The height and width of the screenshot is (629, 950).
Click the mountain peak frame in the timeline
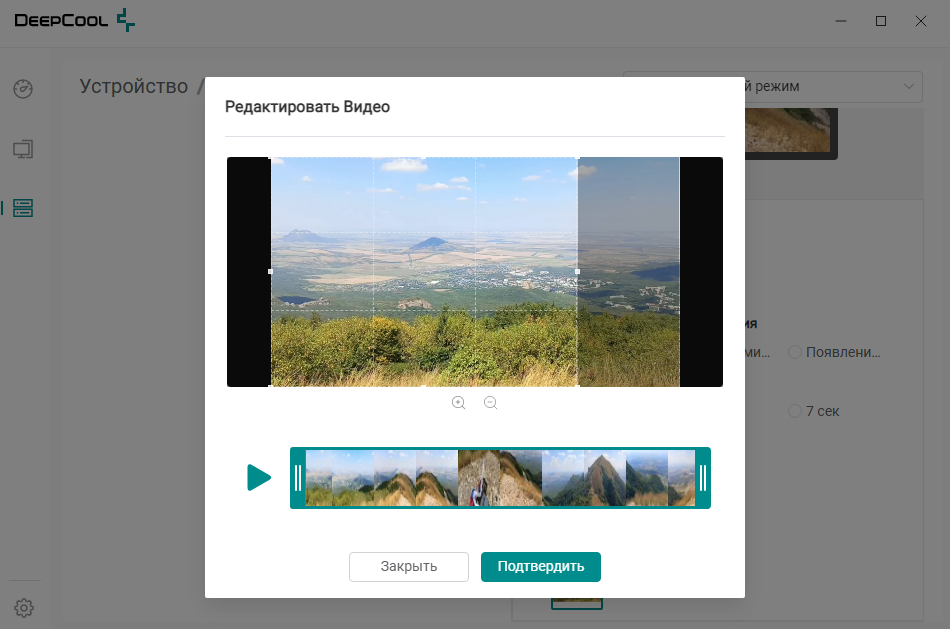point(605,478)
